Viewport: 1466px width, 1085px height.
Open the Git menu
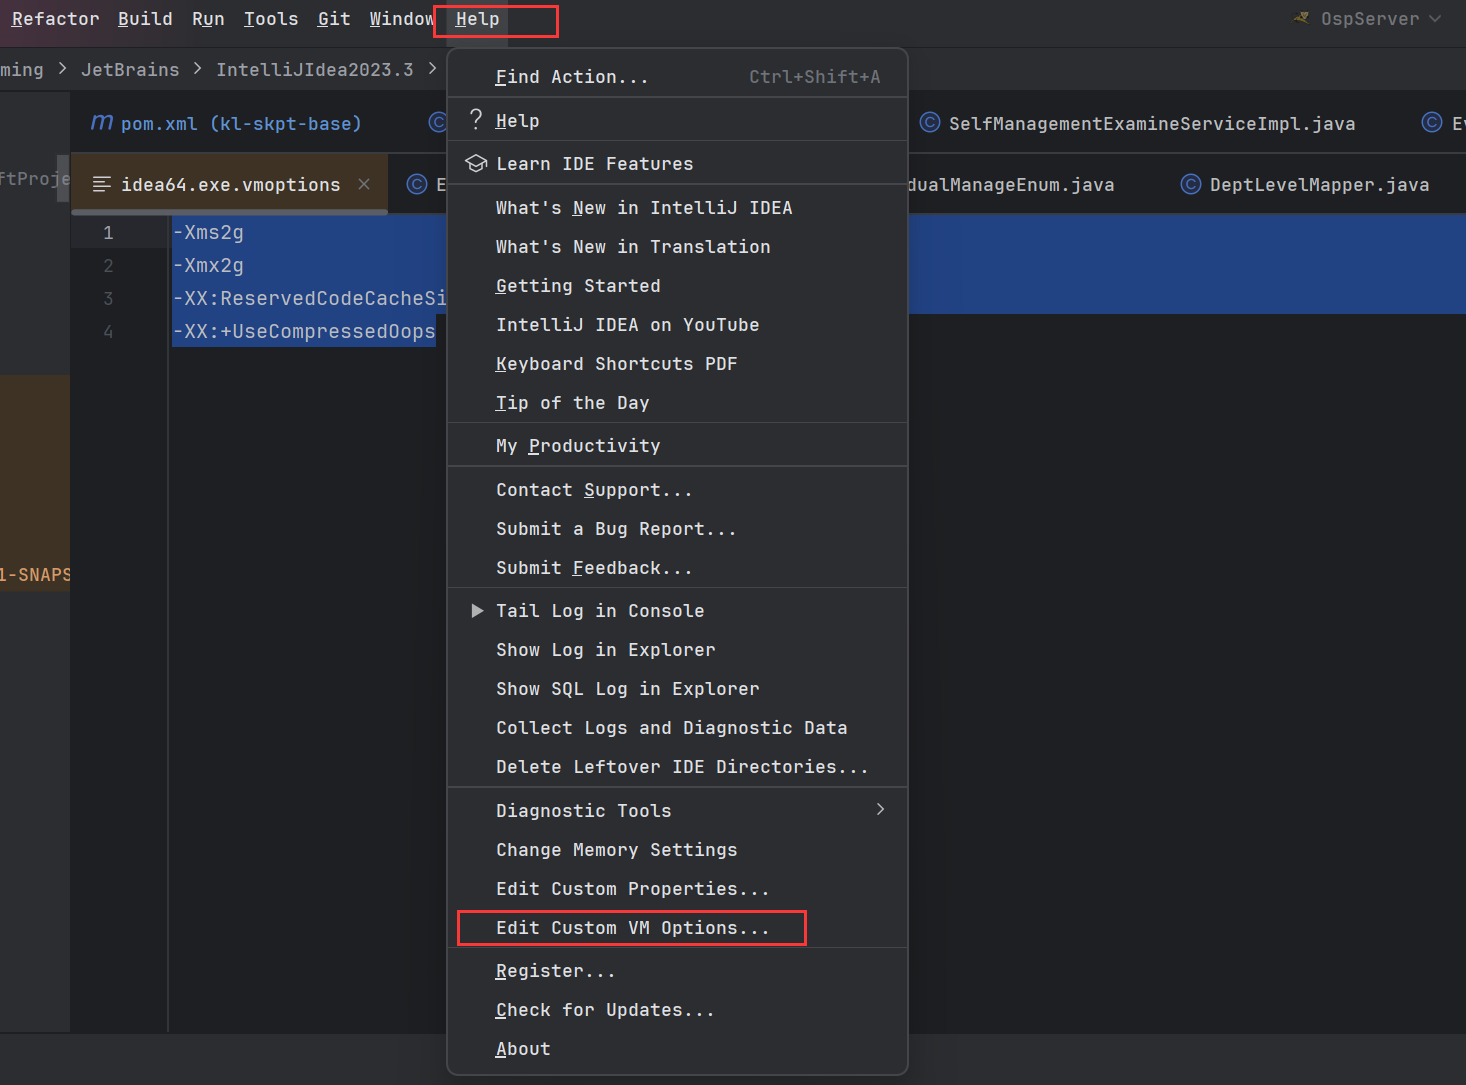click(x=334, y=19)
